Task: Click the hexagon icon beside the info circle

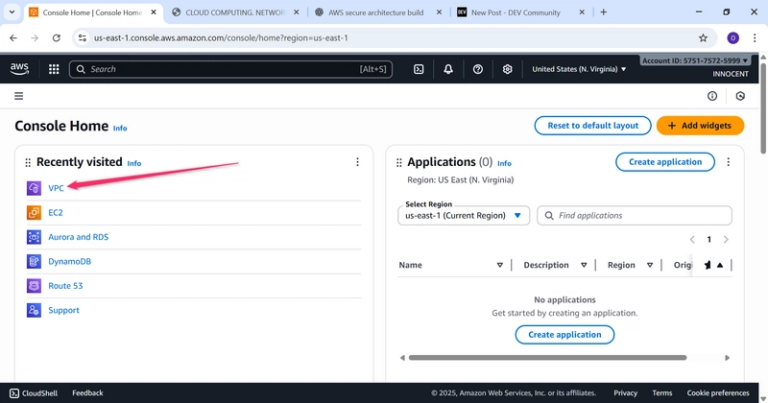Action: (x=740, y=96)
